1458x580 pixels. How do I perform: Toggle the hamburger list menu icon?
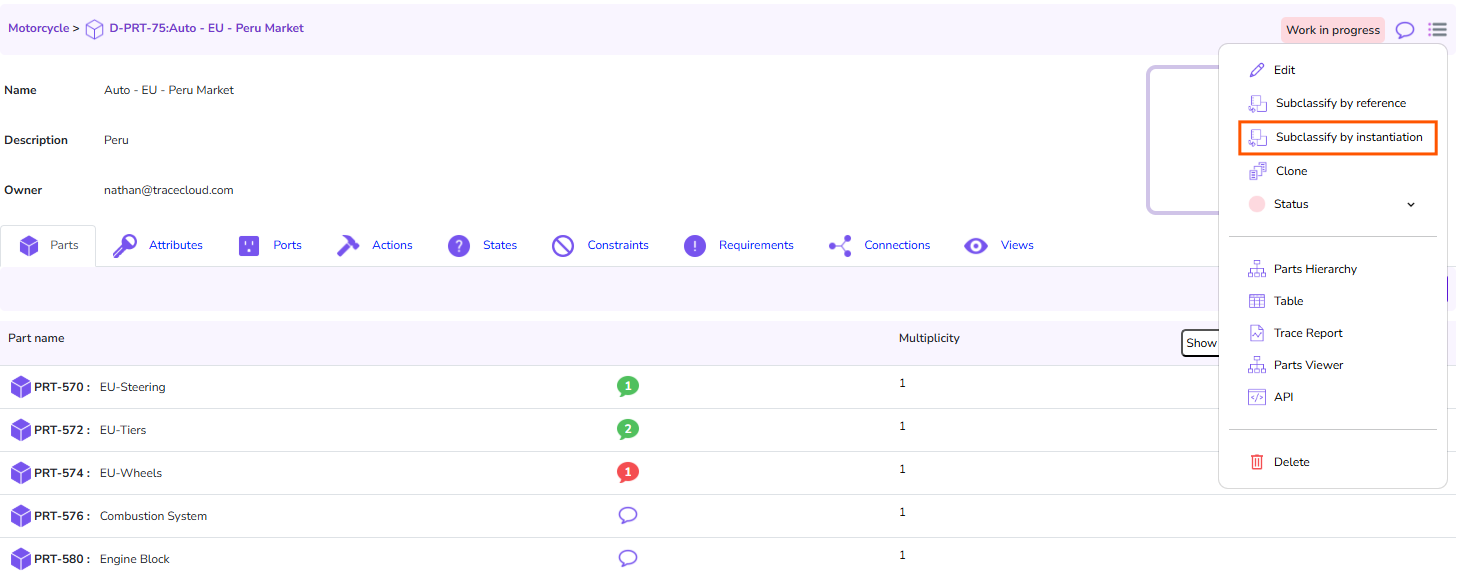click(1437, 30)
